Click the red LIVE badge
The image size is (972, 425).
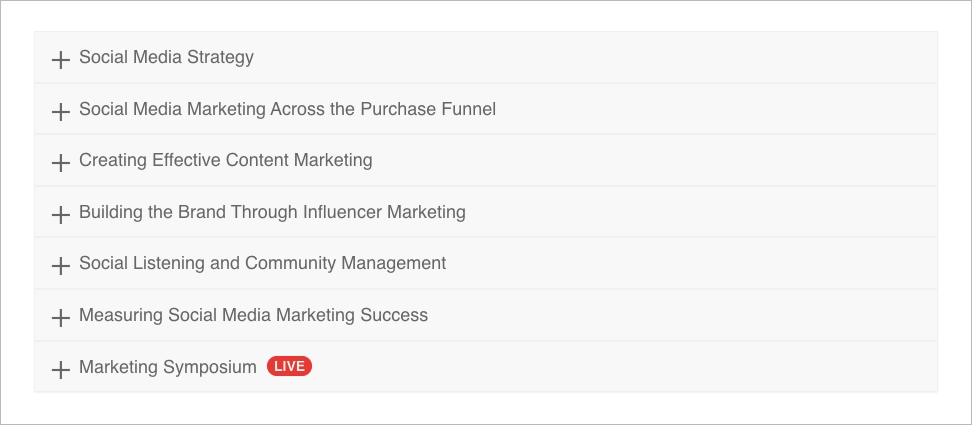pyautogui.click(x=289, y=367)
